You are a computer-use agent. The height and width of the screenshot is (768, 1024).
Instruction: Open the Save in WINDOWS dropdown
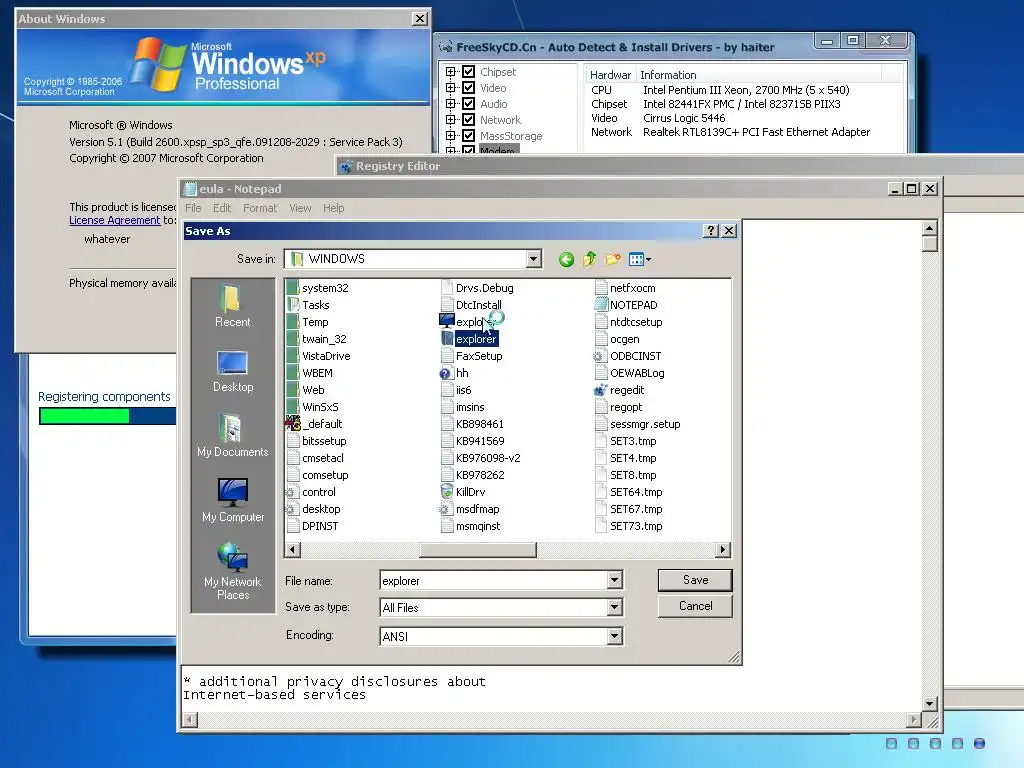(x=534, y=259)
